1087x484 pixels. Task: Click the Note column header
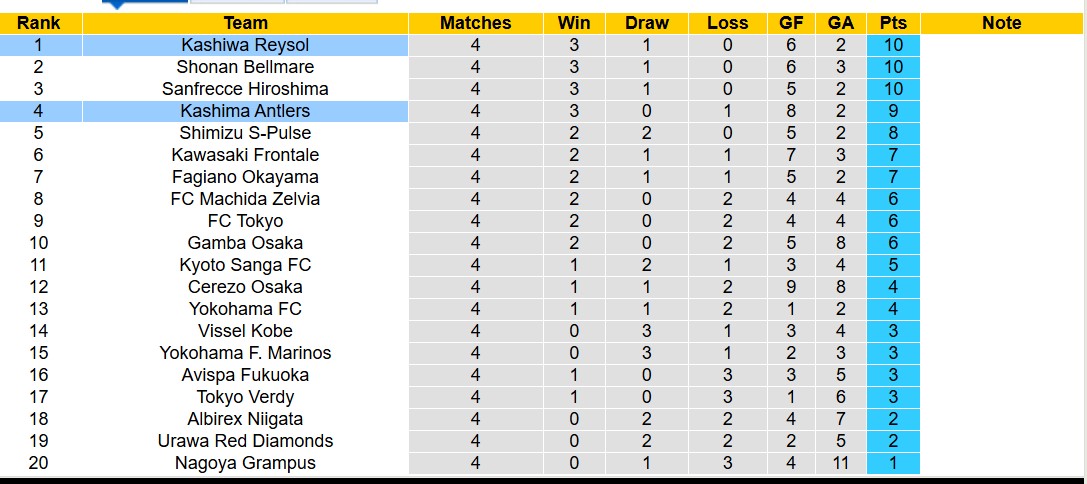tap(1001, 23)
